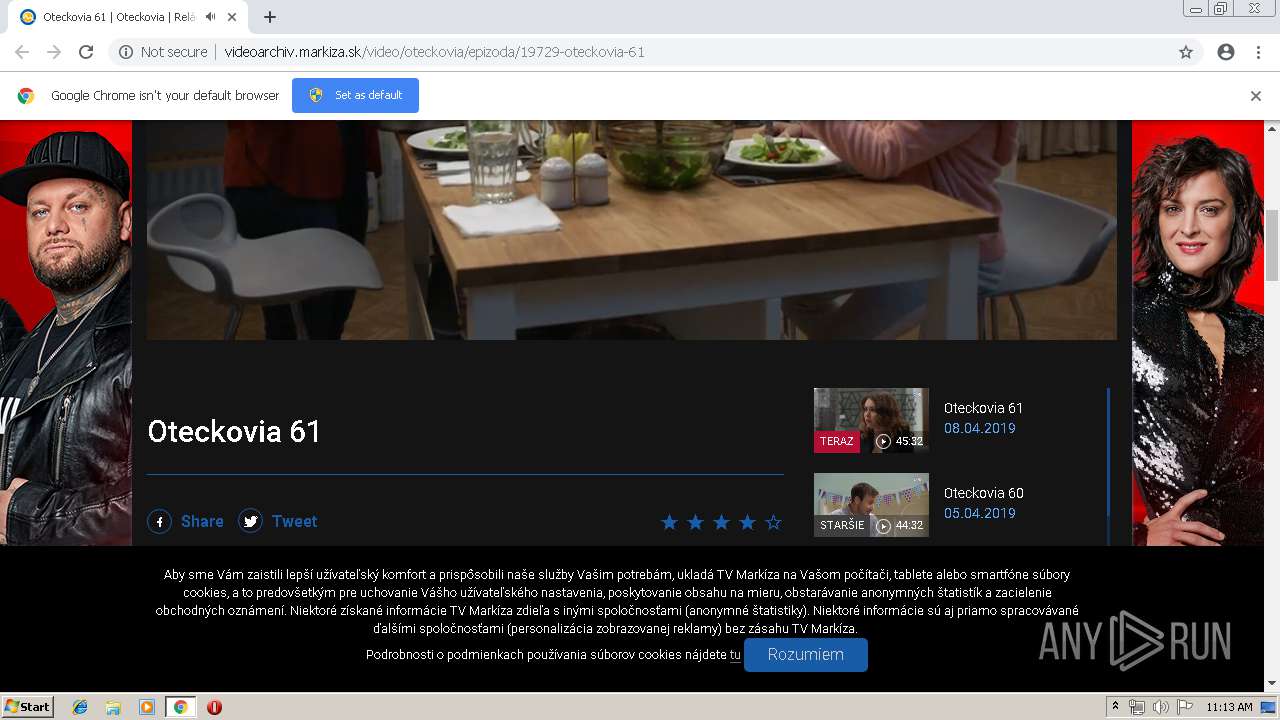Open a new tab with plus button
Viewport: 1280px width, 720px height.
coord(270,17)
